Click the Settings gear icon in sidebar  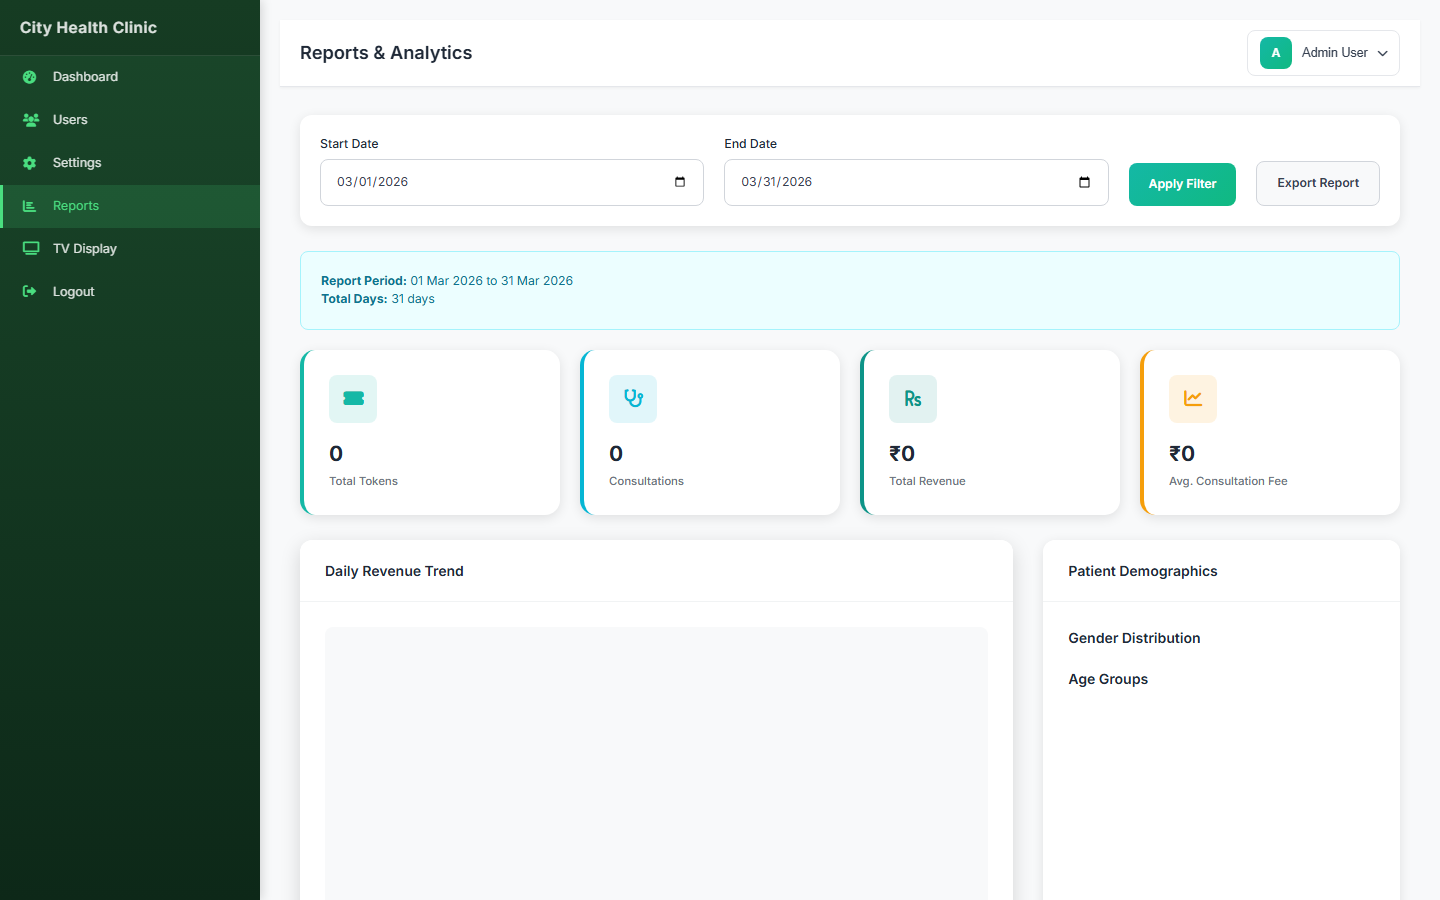click(30, 163)
